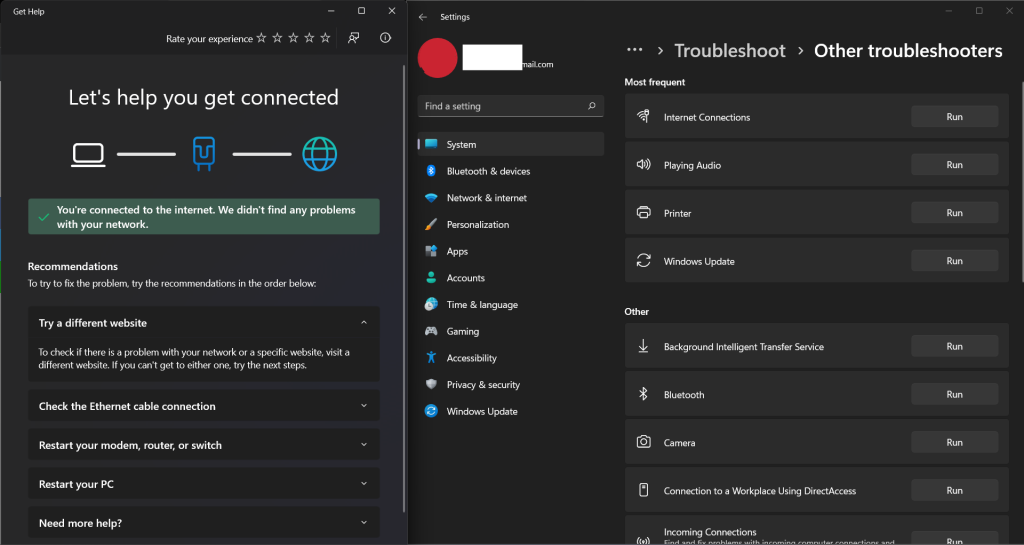Run the Bluetooth troubleshooter

point(954,394)
